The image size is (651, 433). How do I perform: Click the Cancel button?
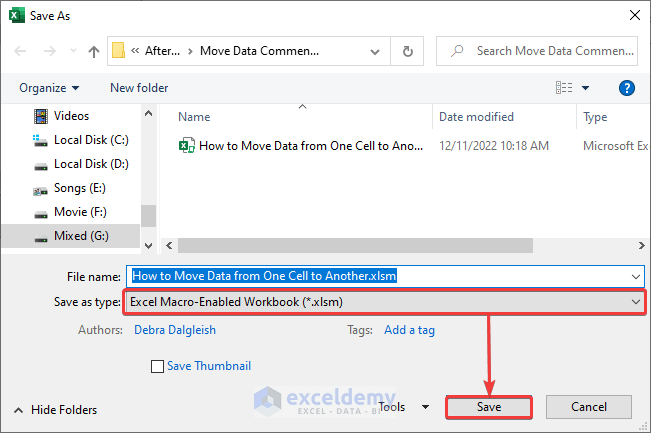pos(589,407)
